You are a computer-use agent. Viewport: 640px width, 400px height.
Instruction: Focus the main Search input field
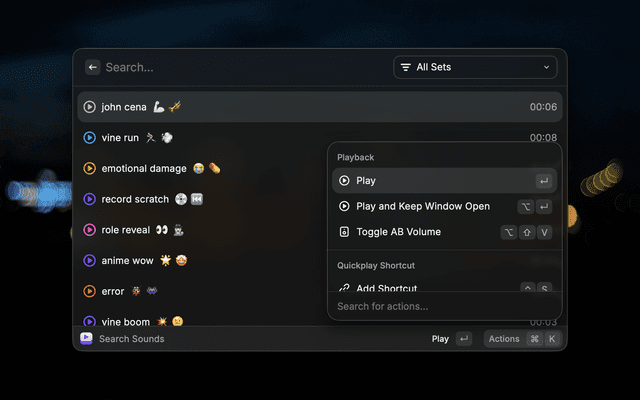pos(240,67)
